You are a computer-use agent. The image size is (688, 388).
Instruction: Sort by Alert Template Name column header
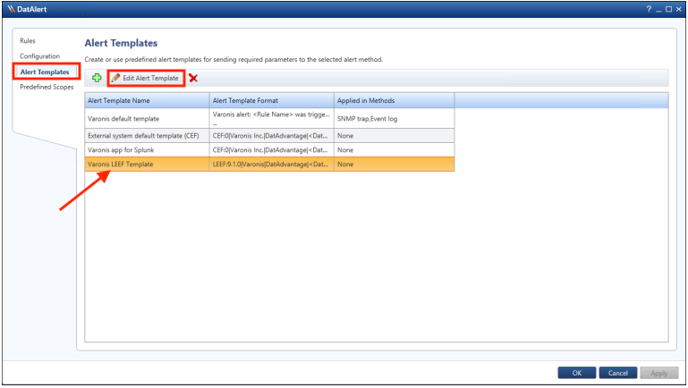point(147,101)
